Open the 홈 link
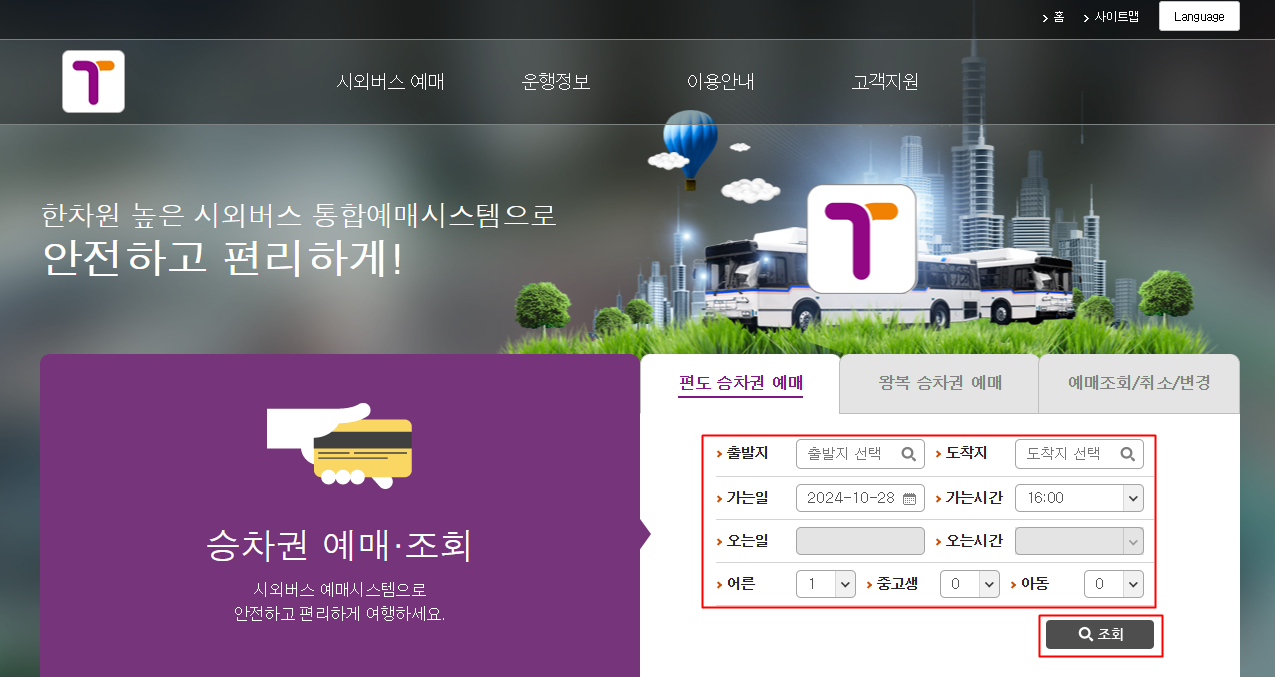The width and height of the screenshot is (1275, 677). tap(1058, 17)
